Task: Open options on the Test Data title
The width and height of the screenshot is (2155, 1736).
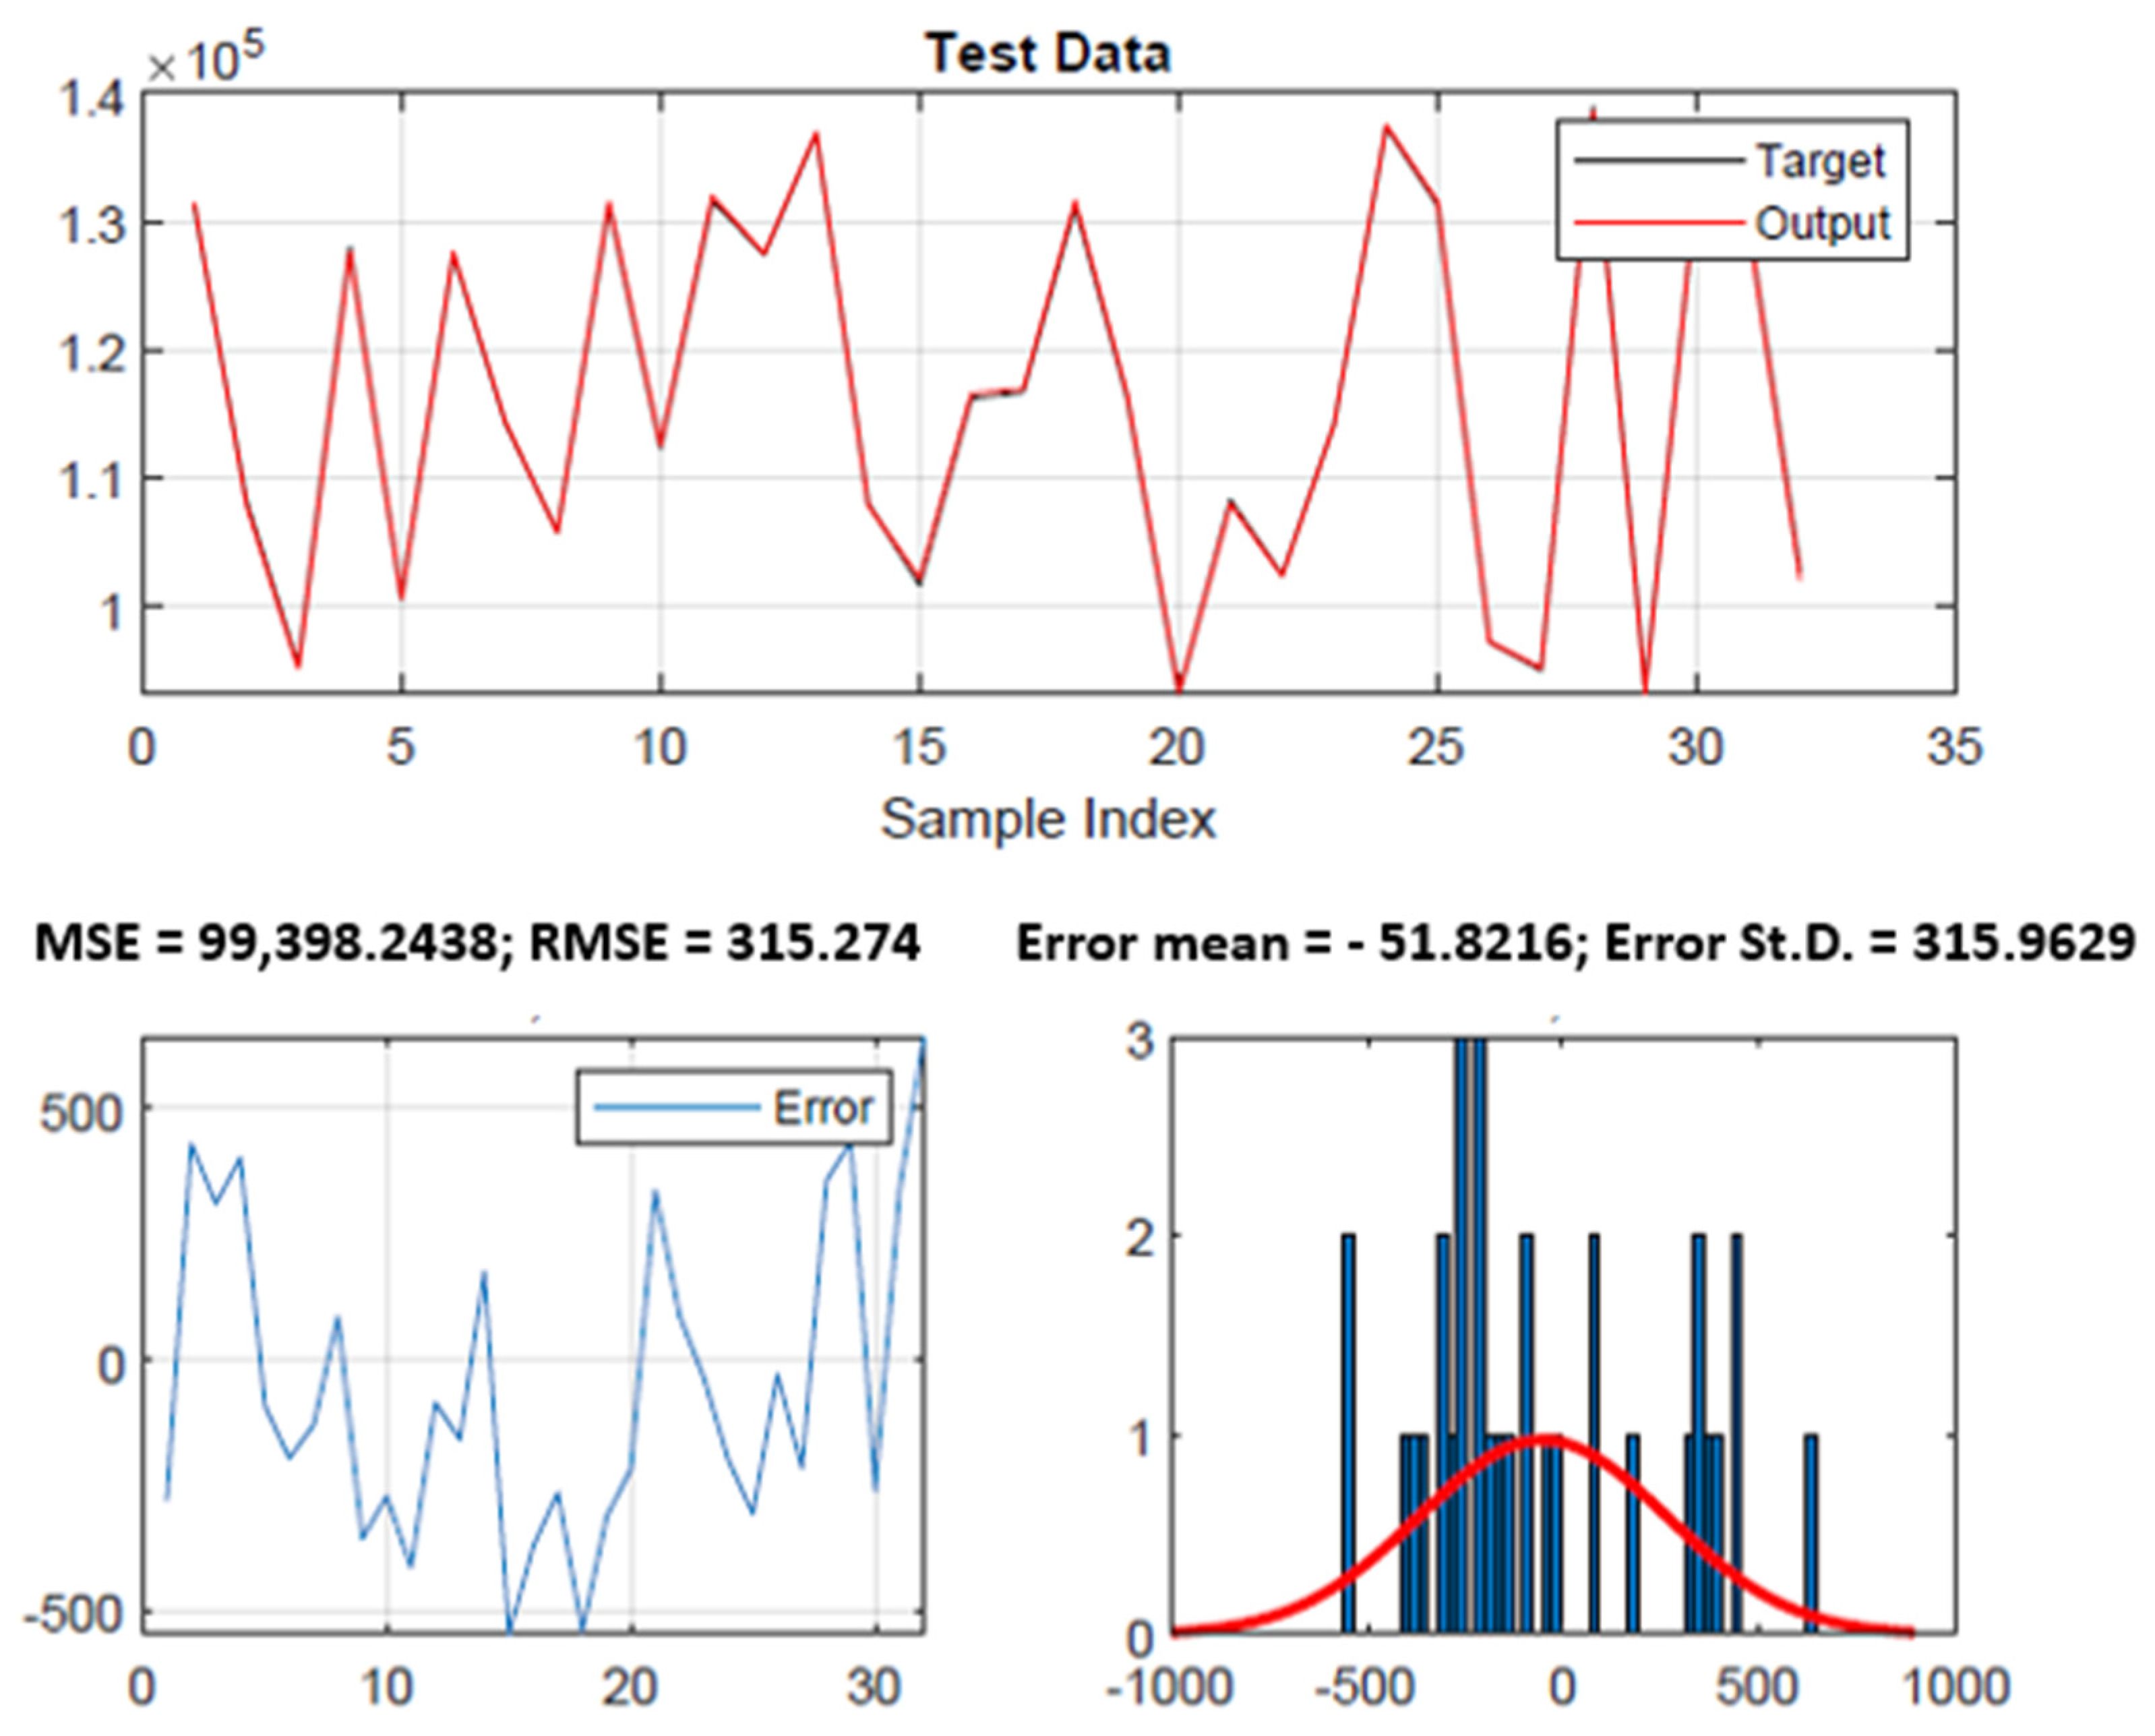Action: pos(1047,50)
